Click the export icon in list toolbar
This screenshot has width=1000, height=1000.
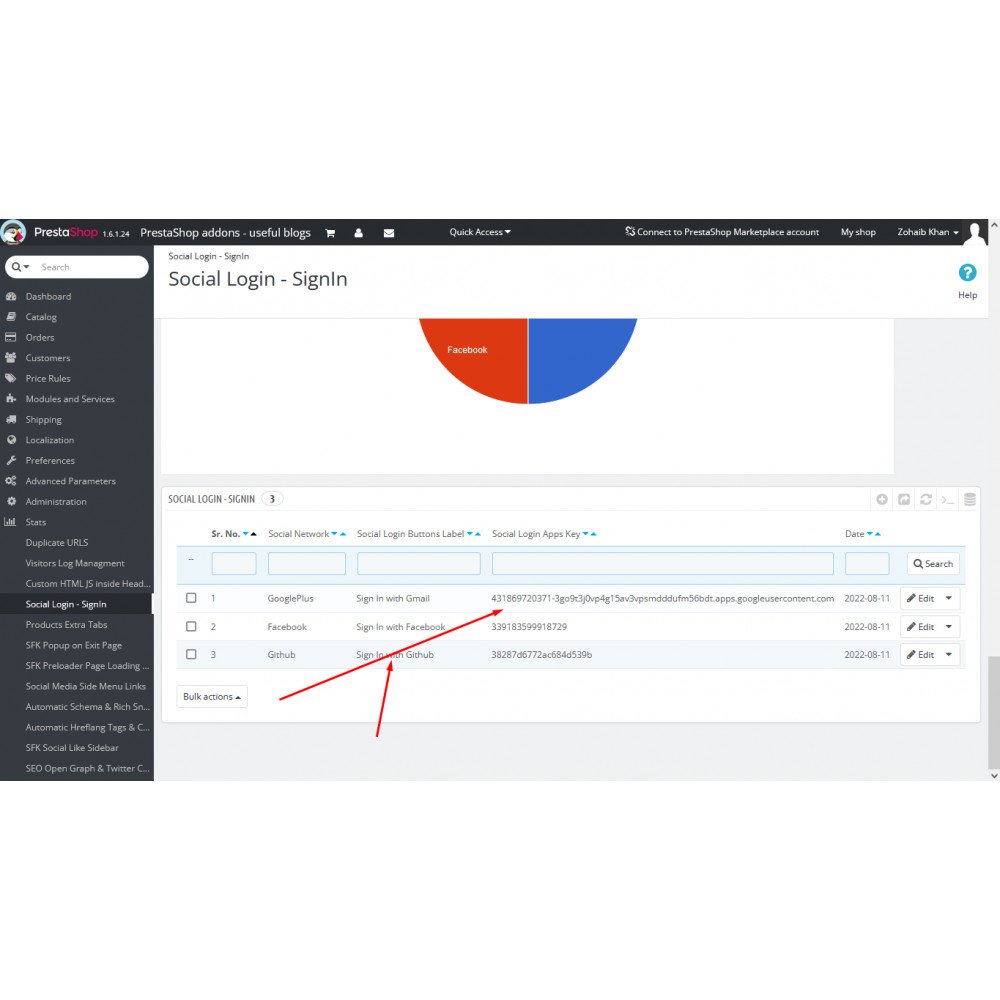pos(904,499)
